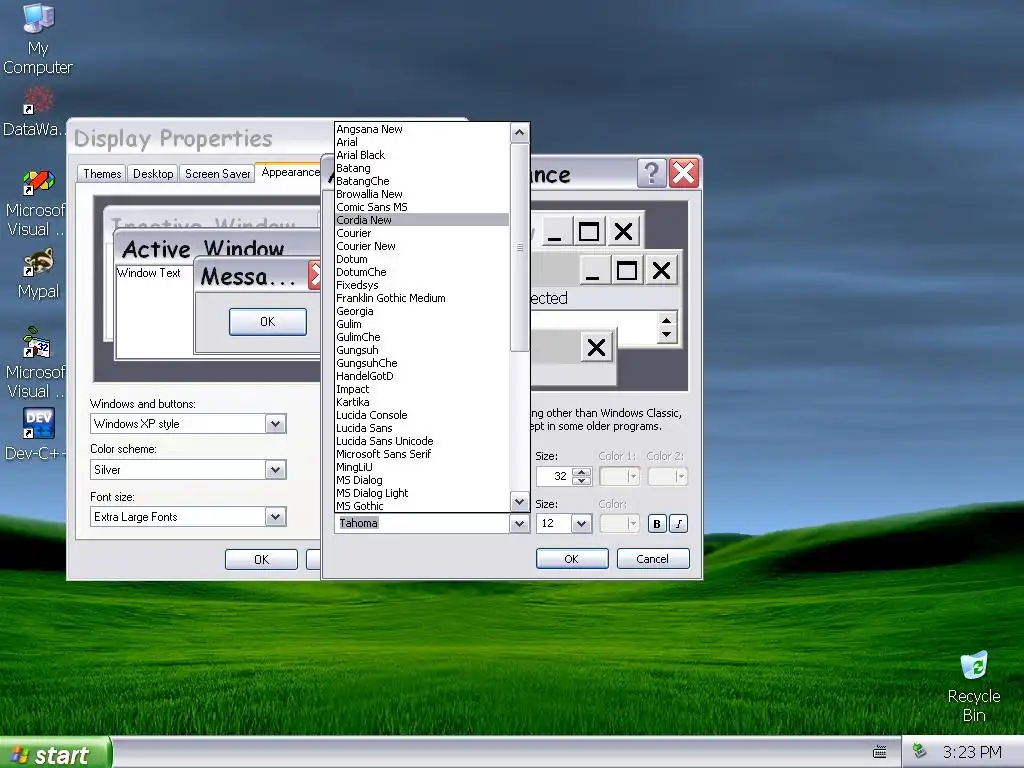Image resolution: width=1024 pixels, height=768 pixels.
Task: Select GungsuhChe font
Action: (422, 363)
